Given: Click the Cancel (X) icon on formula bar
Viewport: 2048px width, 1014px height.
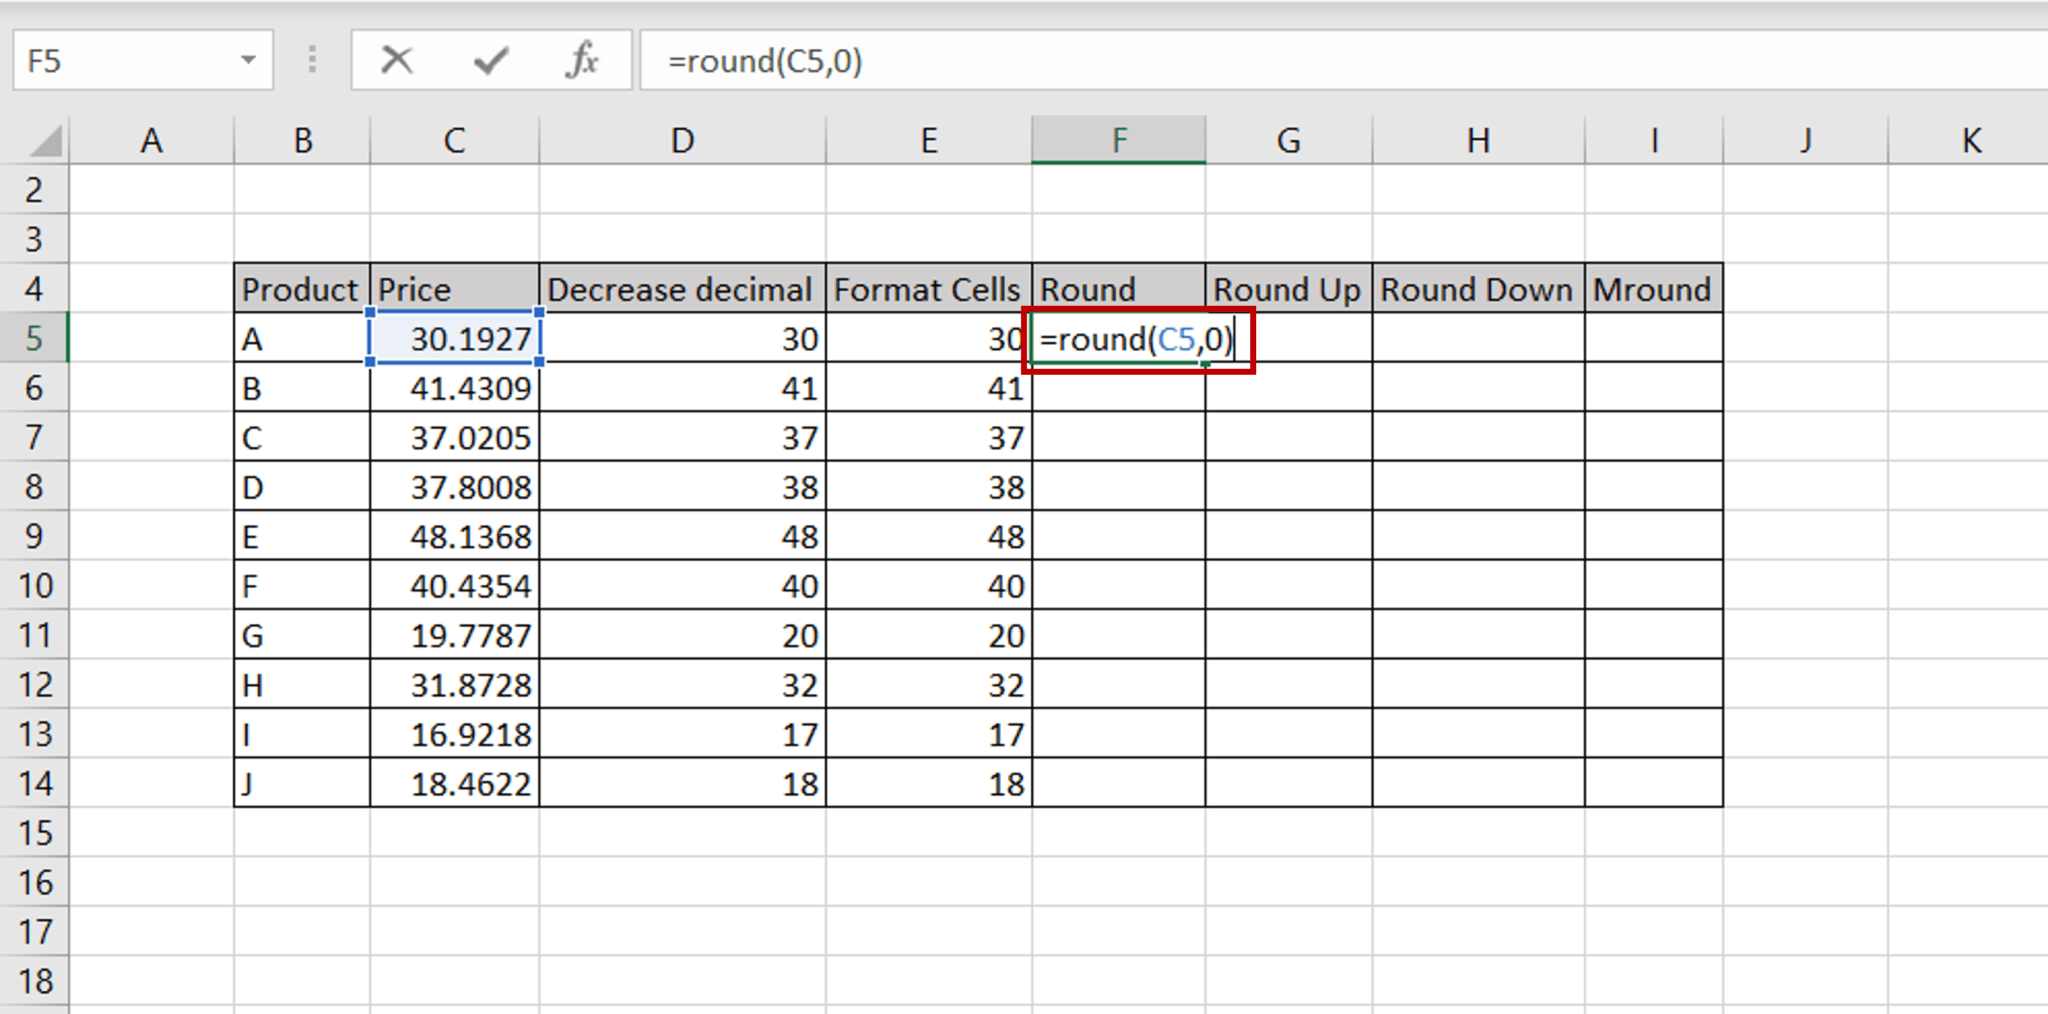Looking at the screenshot, I should (396, 60).
